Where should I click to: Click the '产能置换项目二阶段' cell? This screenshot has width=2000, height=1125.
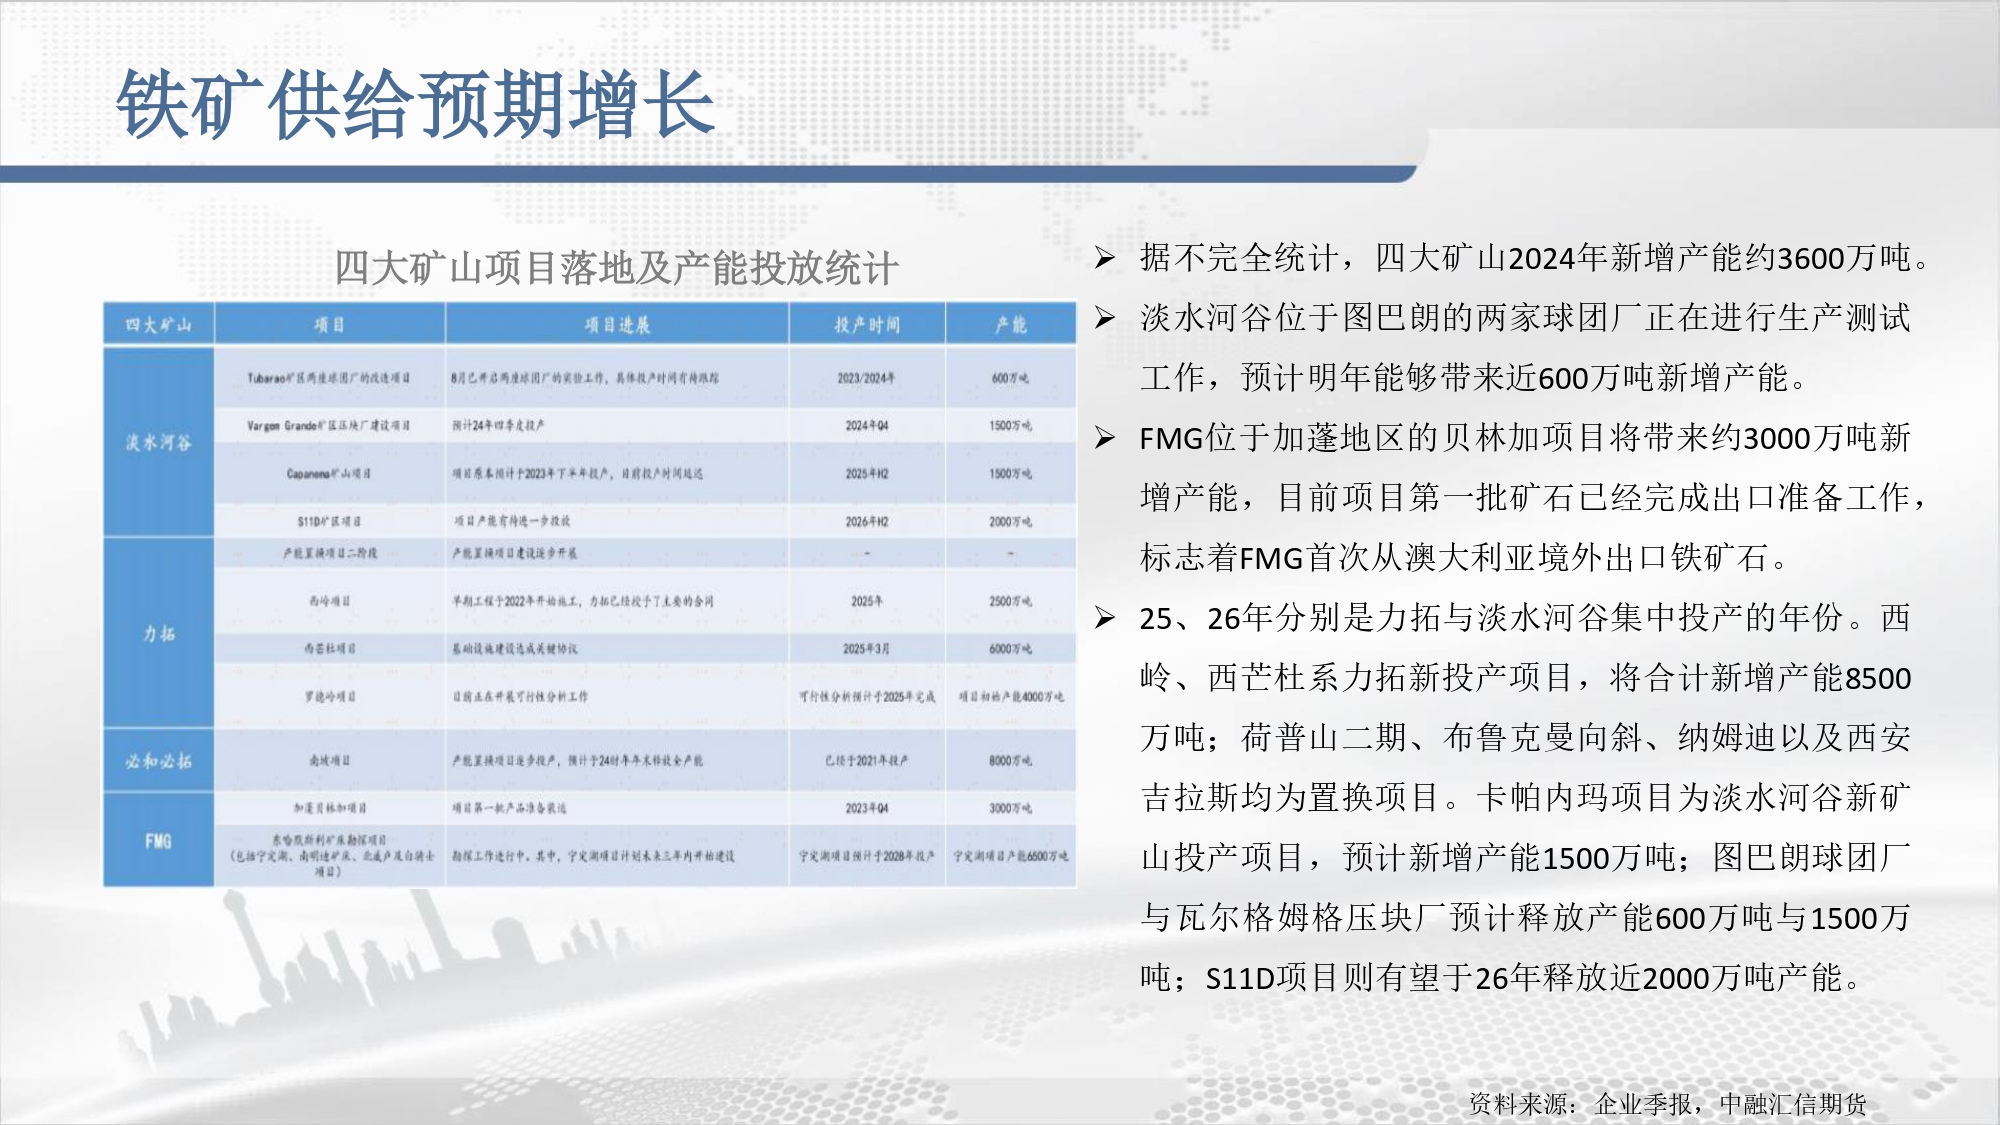pos(329,553)
